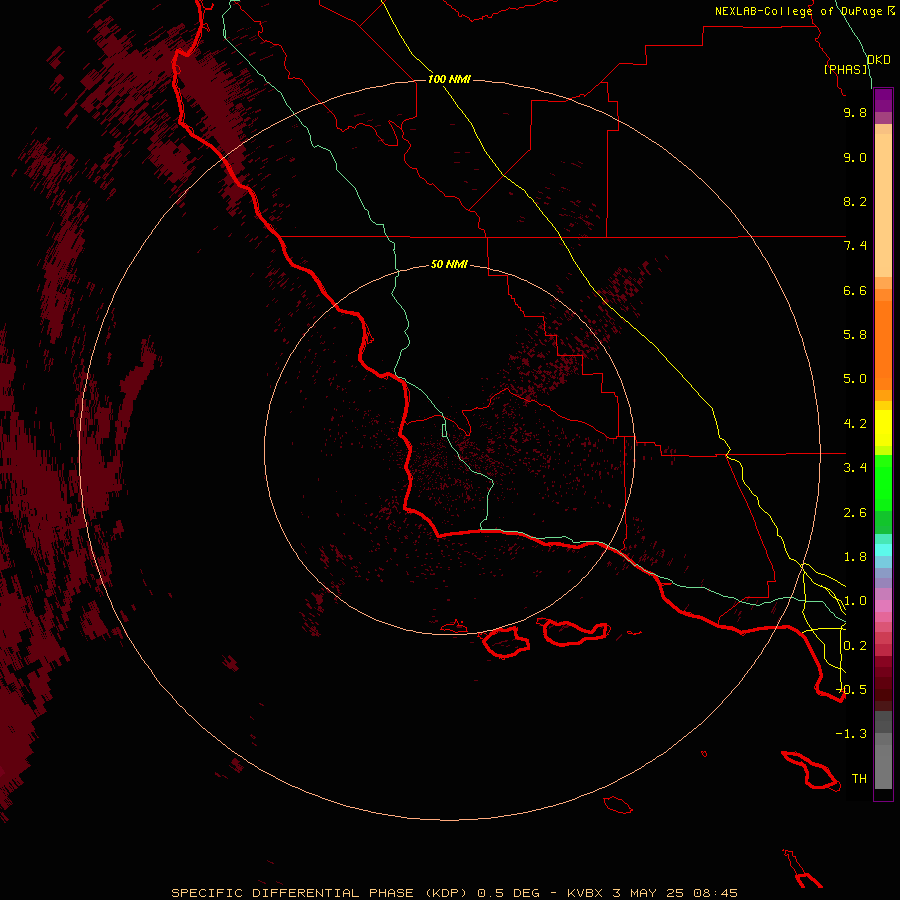900x900 pixels.
Task: Click the 100 NMI range ring label
Action: click(449, 79)
